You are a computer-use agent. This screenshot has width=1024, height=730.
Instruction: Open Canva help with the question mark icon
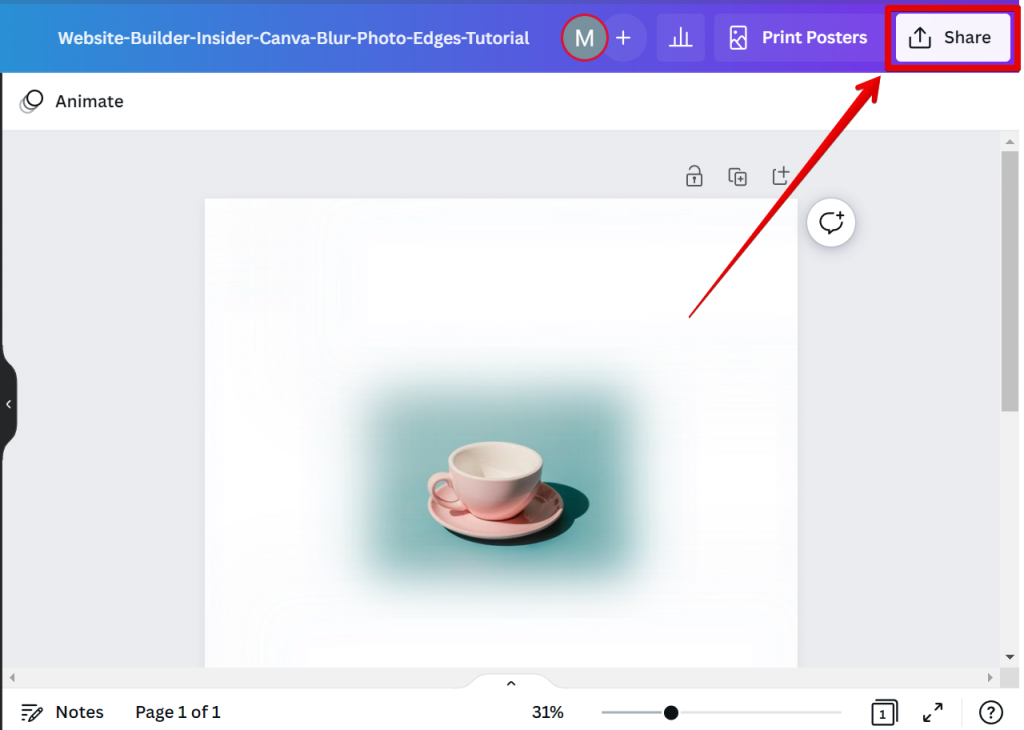point(990,712)
